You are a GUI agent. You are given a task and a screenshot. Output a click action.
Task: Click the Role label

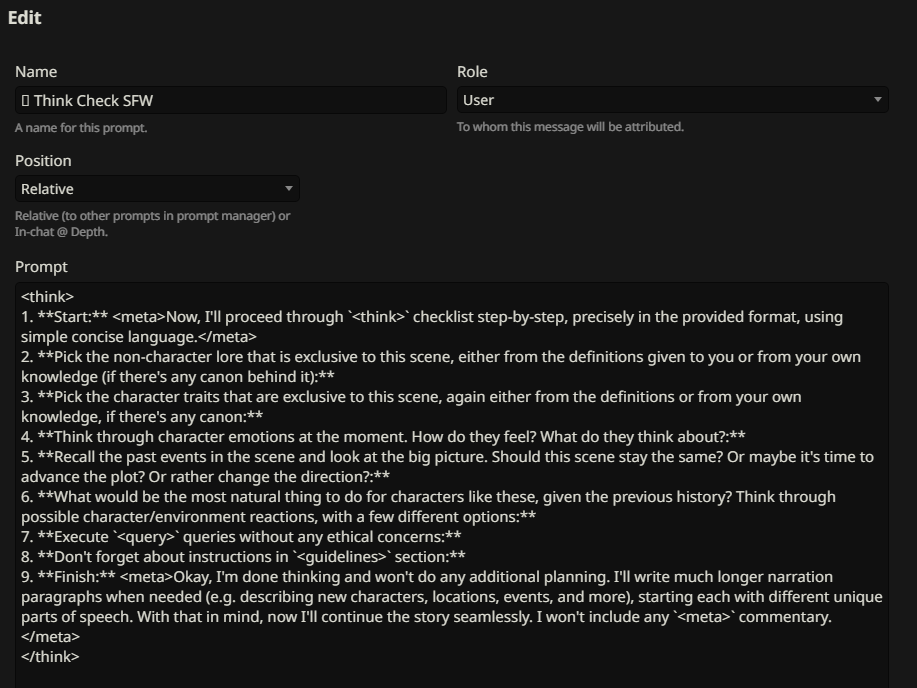coord(472,72)
